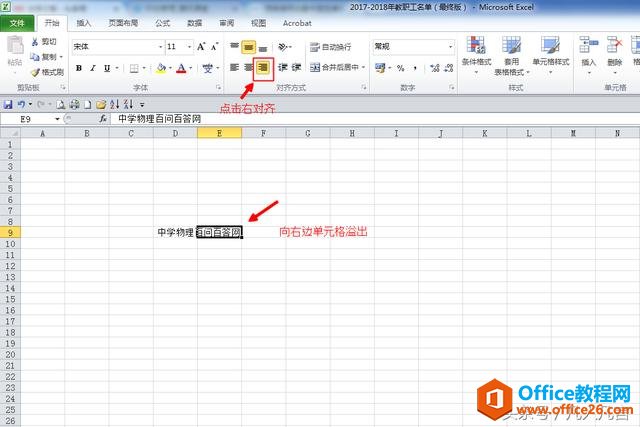Viewport: 640px width, 427px height.
Task: Open print preview quick toolbar icon
Action: click(60, 105)
